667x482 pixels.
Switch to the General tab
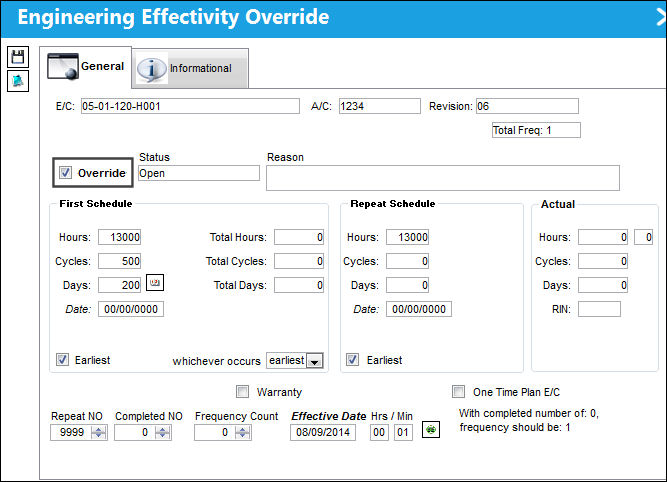point(86,66)
